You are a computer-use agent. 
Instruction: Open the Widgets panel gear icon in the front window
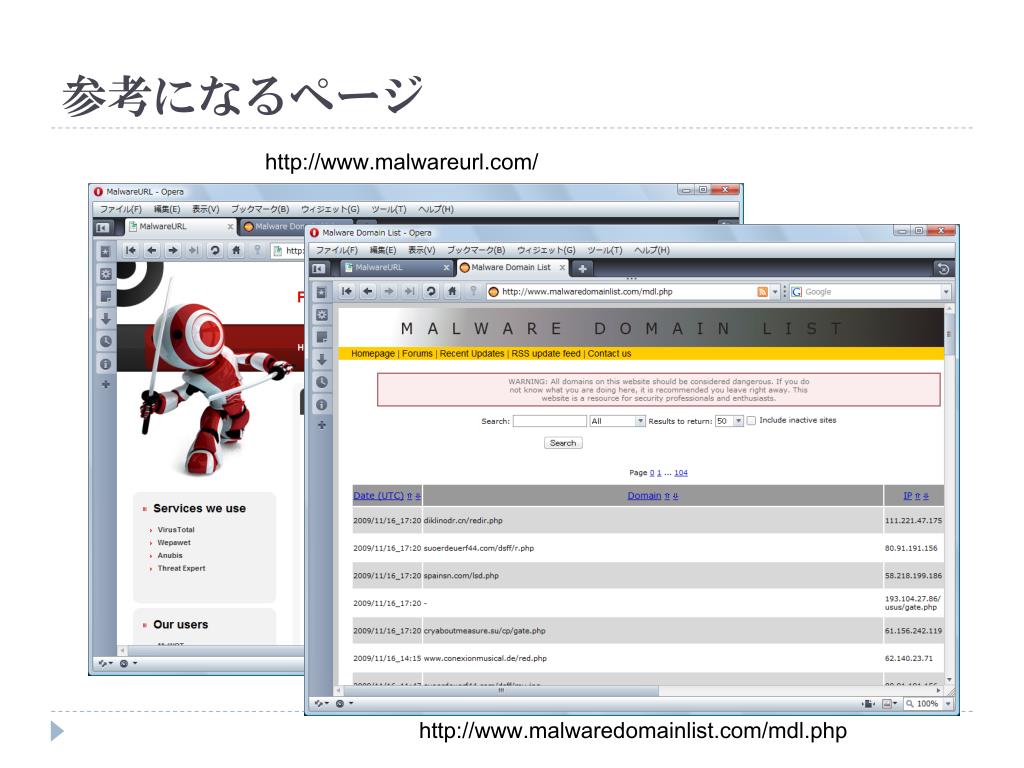click(x=321, y=315)
